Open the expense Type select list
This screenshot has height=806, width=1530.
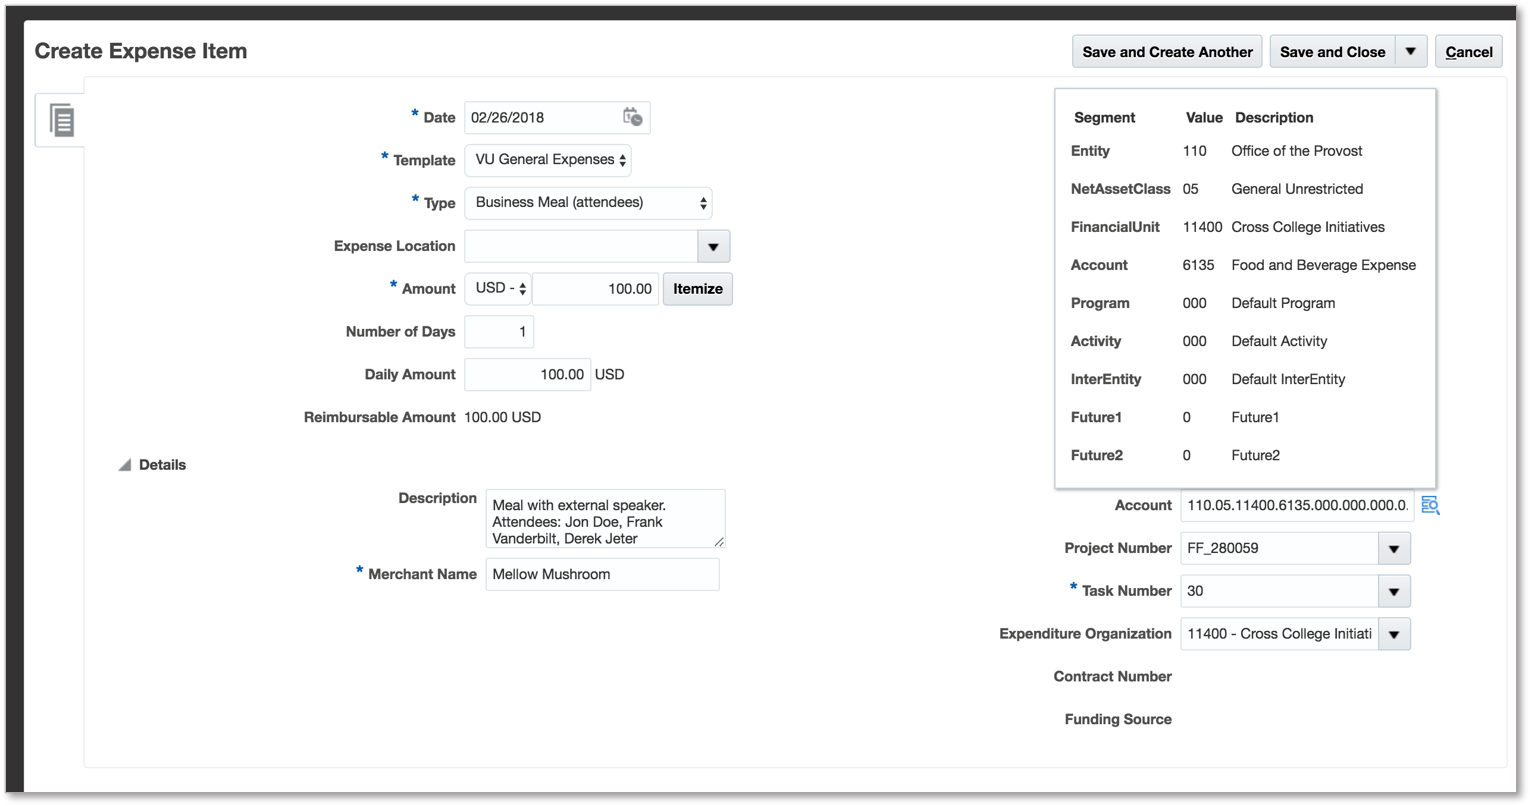tap(588, 203)
